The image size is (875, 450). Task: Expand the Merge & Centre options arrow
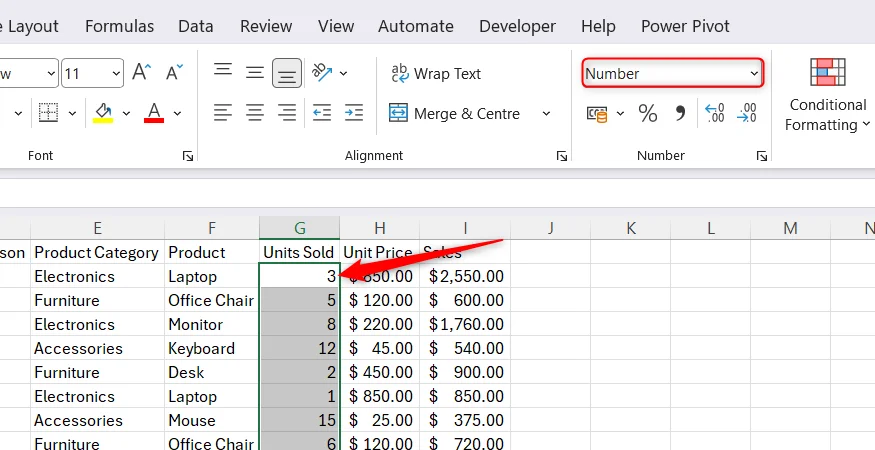[546, 113]
